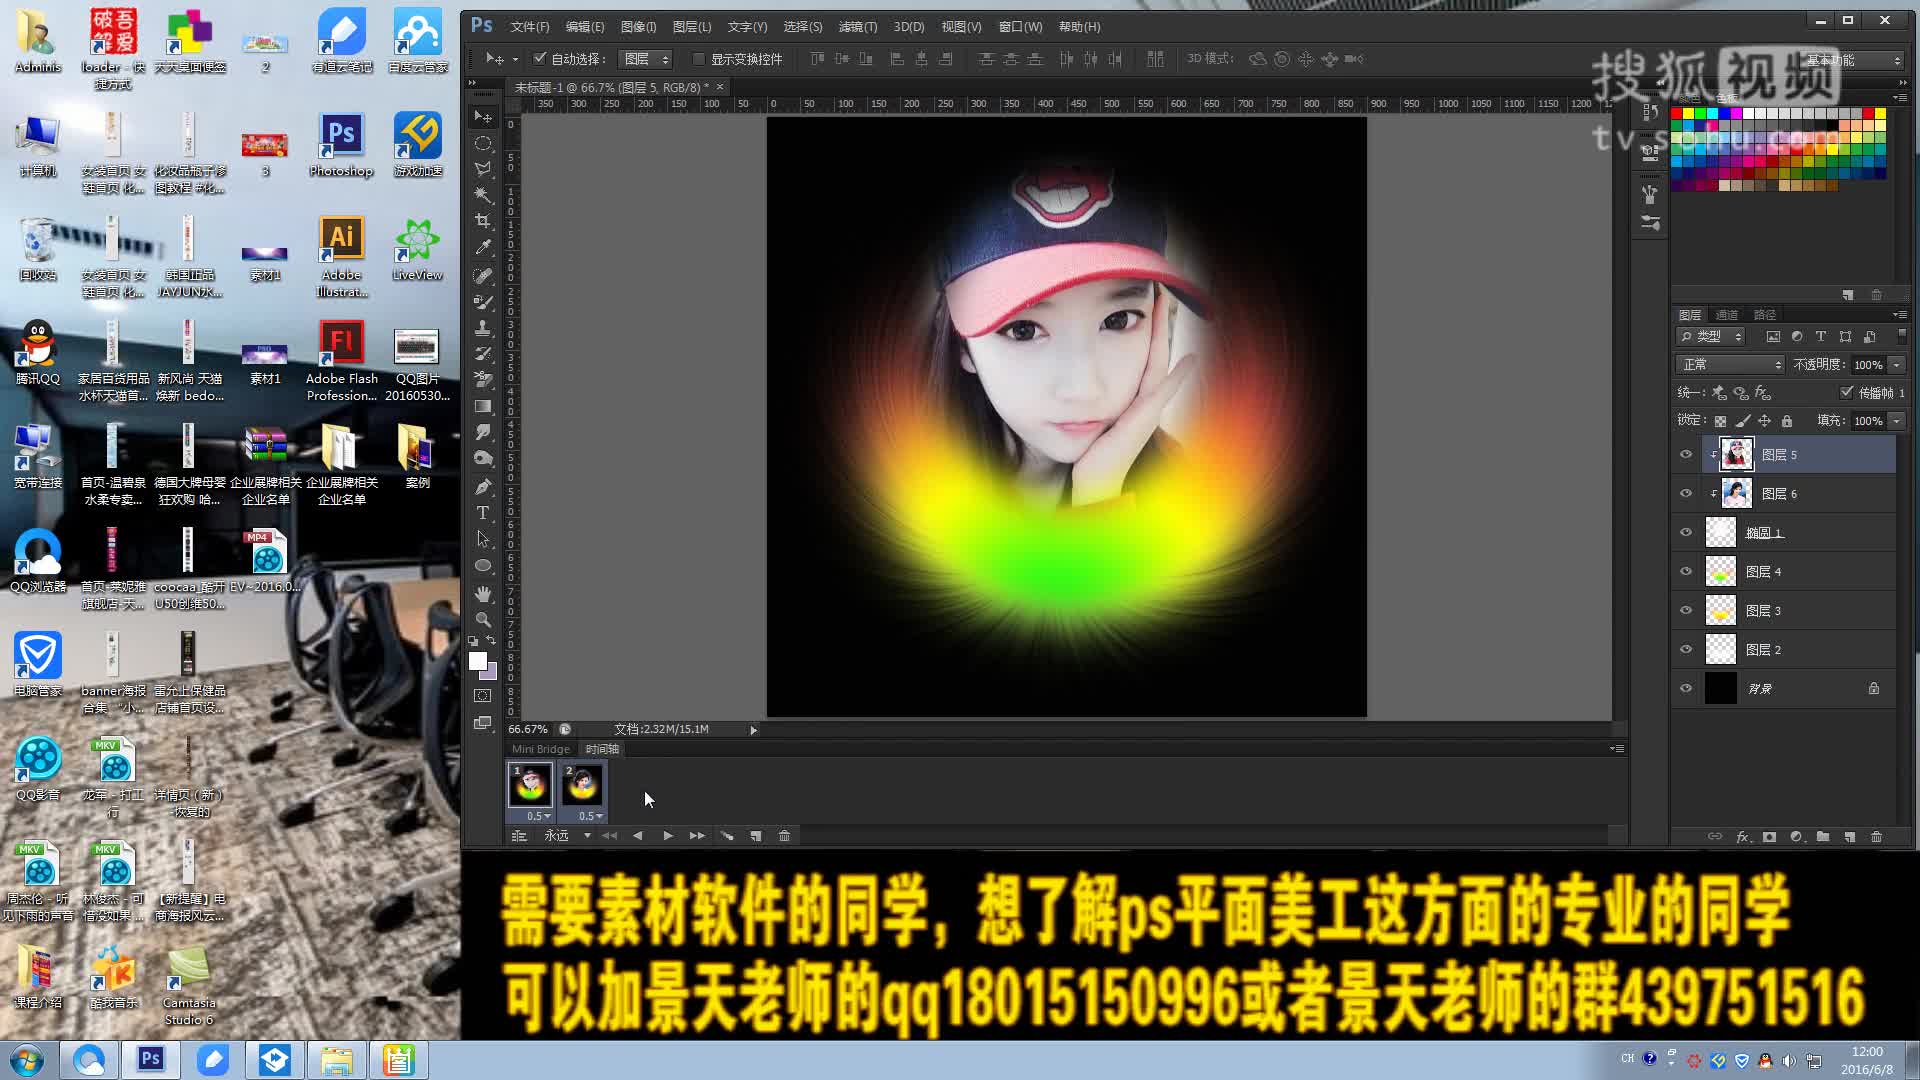Screen dimensions: 1920x1080
Task: Open the 窗口(W) menu
Action: pos(1020,27)
